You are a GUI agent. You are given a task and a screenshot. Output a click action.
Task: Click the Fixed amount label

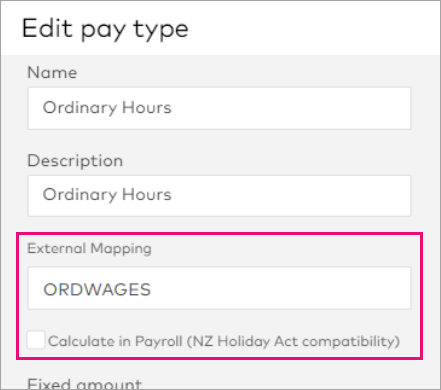point(85,383)
